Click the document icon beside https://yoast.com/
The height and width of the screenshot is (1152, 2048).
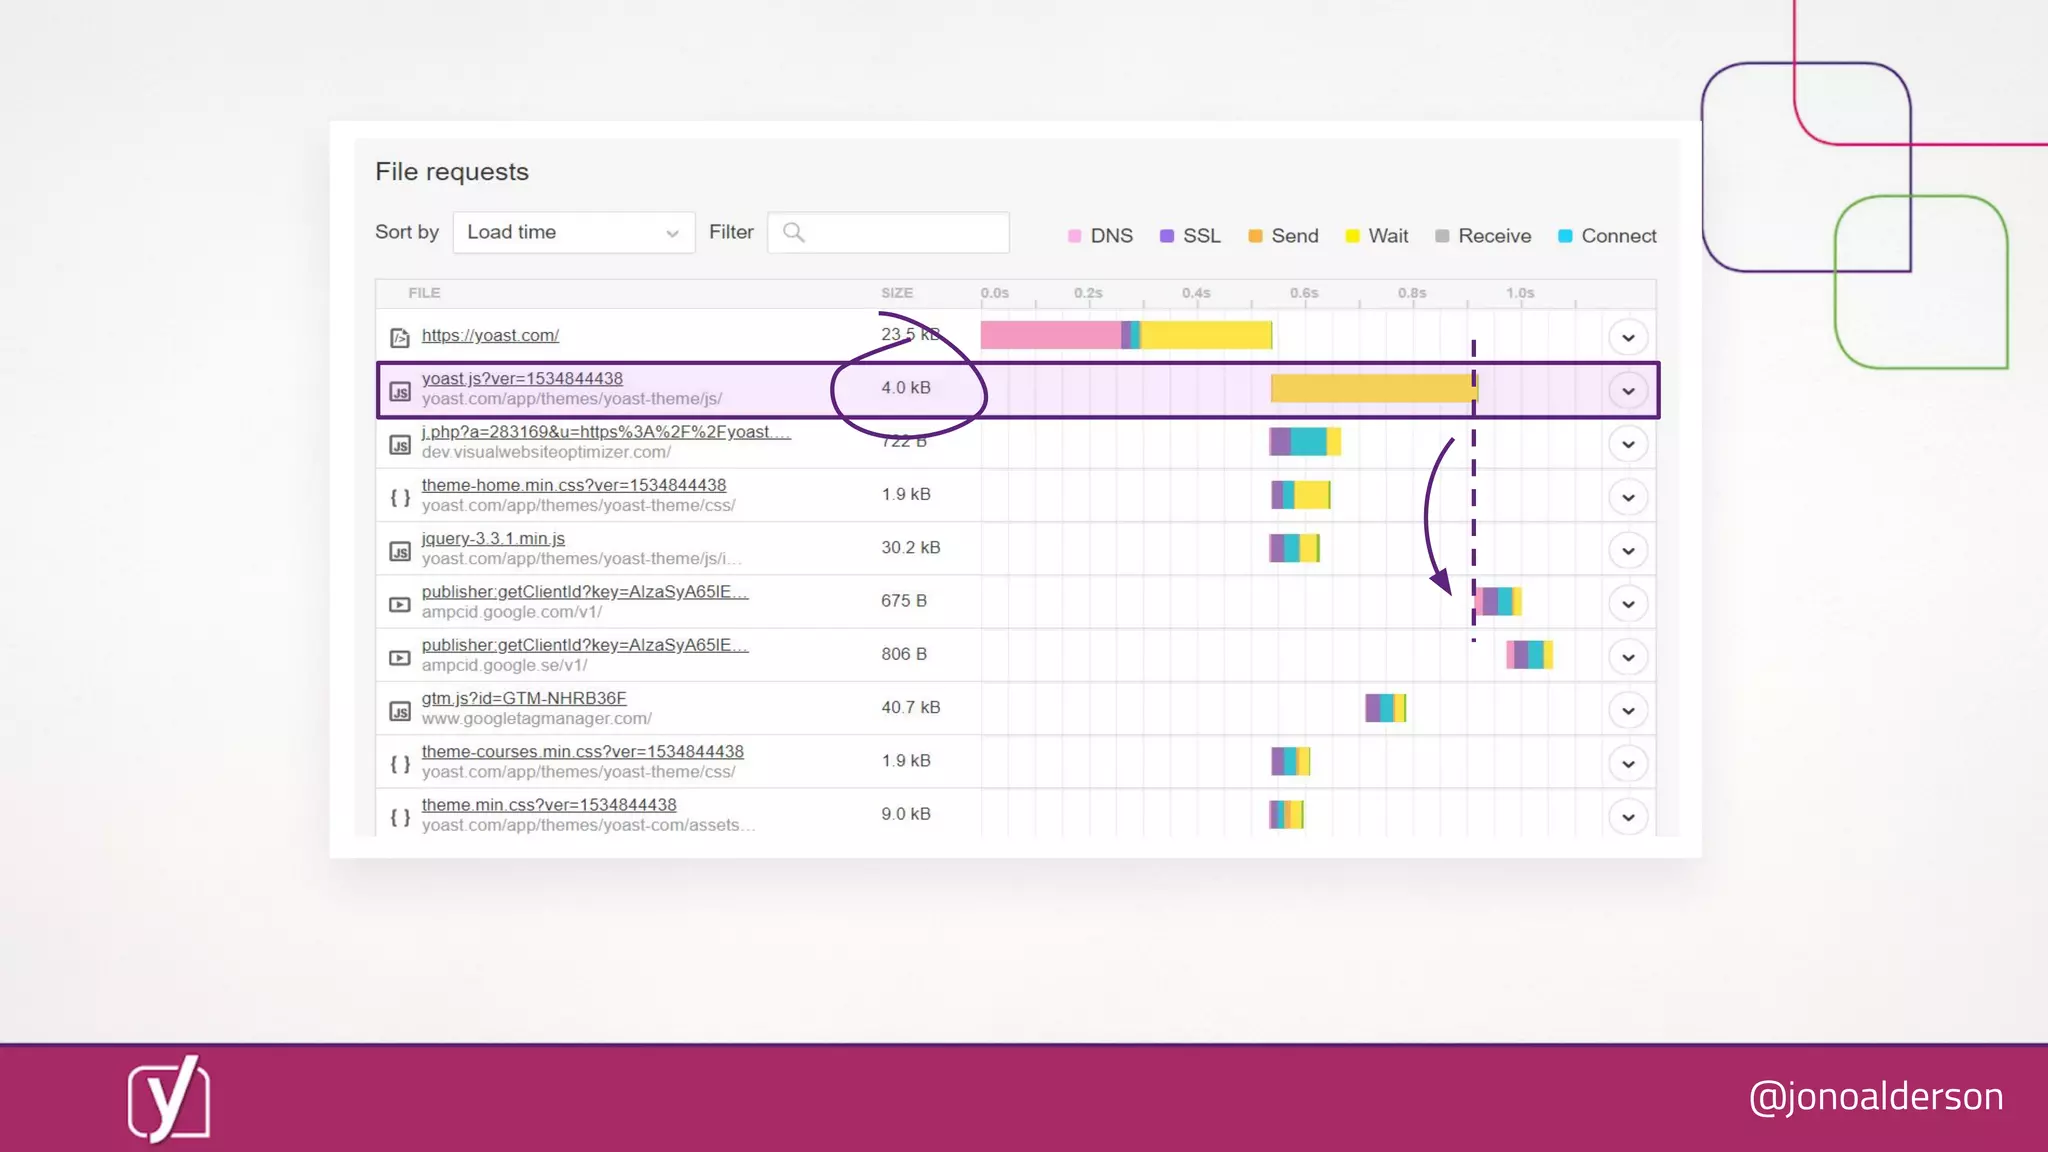(399, 338)
